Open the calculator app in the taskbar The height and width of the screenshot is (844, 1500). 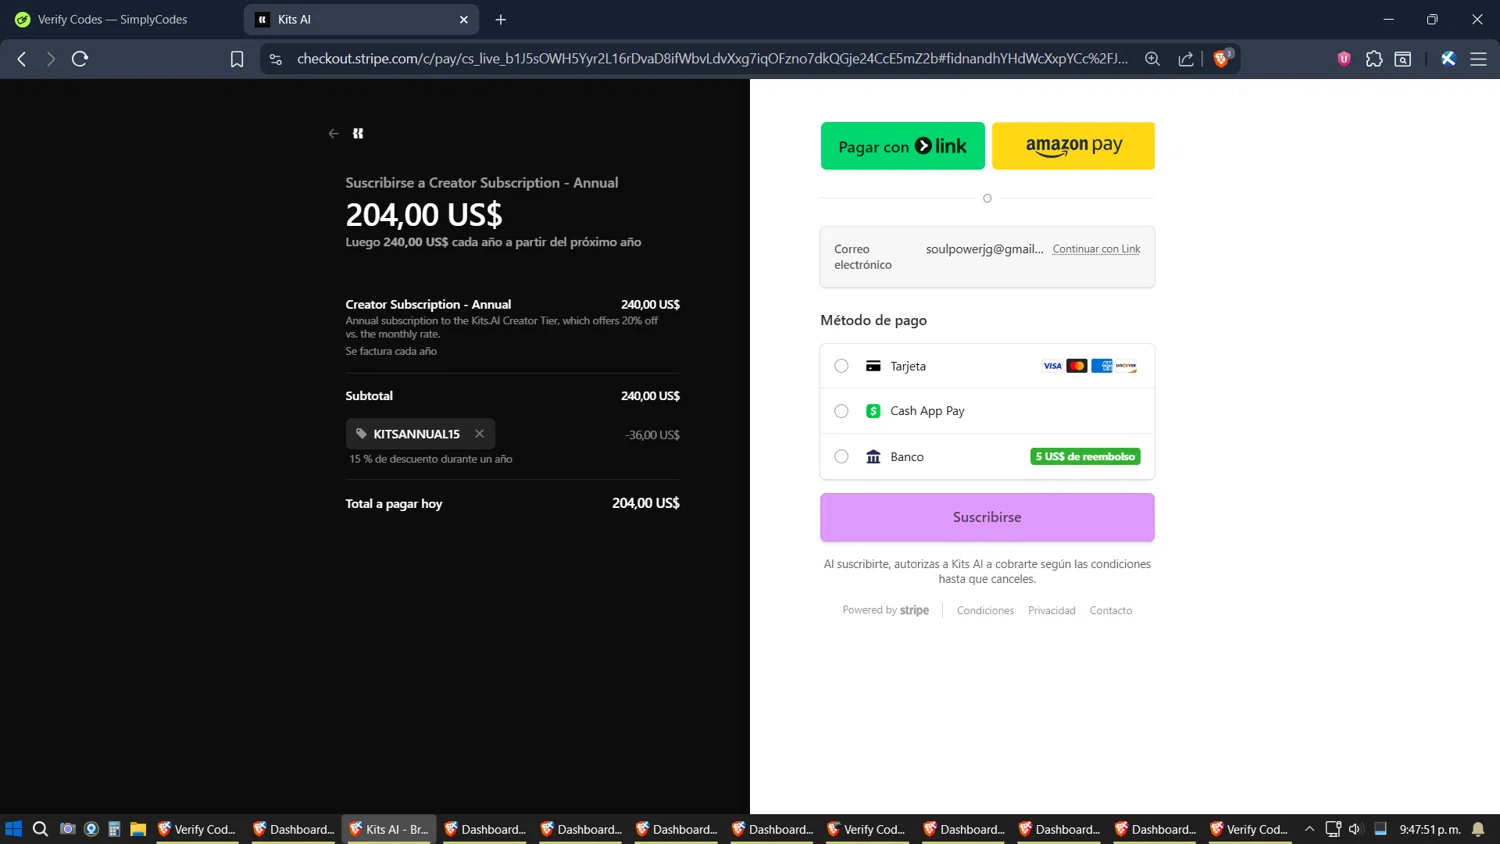114,829
